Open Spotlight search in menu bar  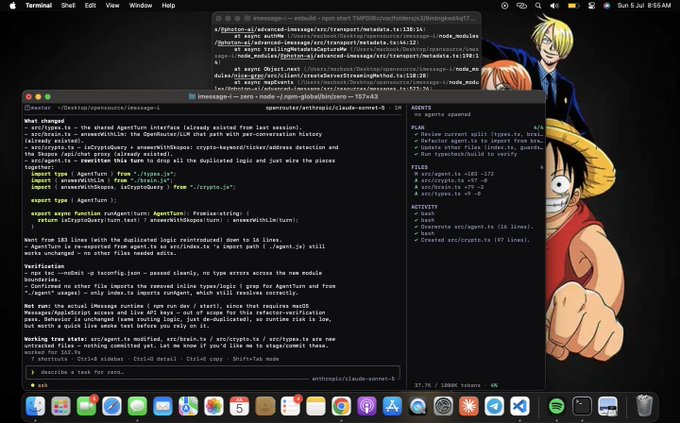click(538, 6)
